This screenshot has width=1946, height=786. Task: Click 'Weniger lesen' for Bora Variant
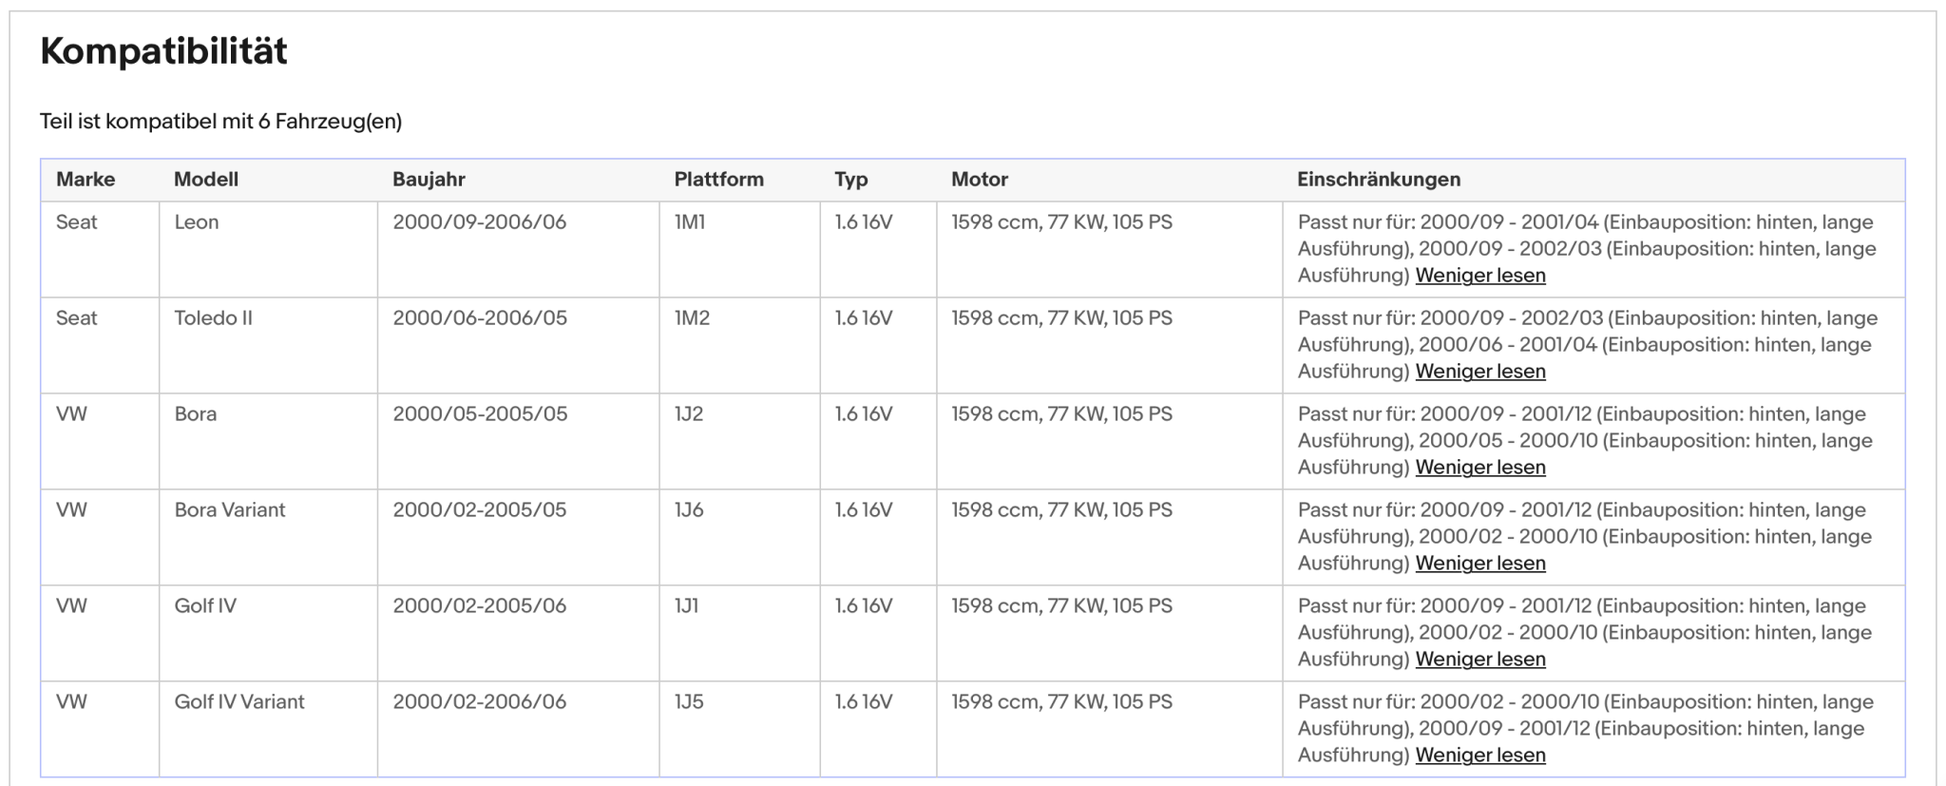pyautogui.click(x=1480, y=563)
